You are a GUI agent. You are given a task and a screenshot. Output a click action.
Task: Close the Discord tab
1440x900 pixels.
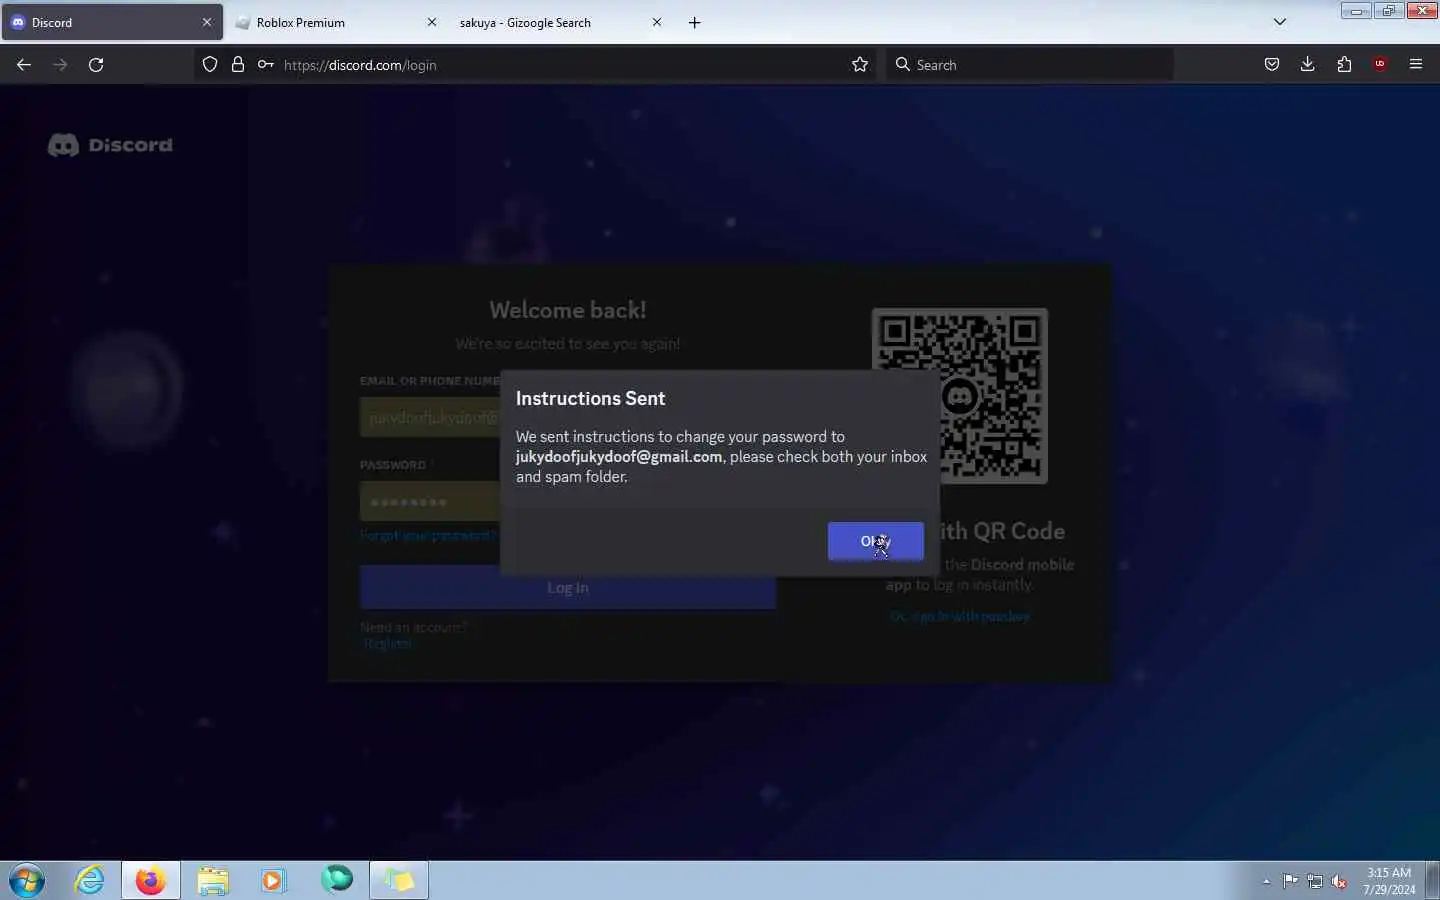(207, 22)
